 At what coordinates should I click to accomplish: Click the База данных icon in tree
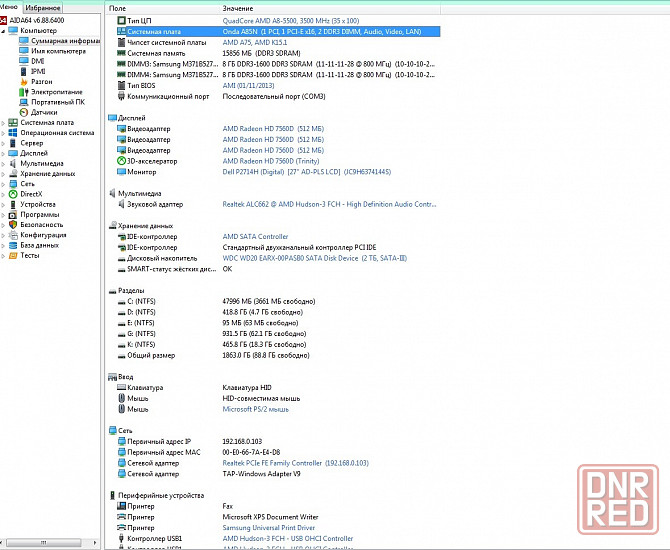[x=13, y=245]
